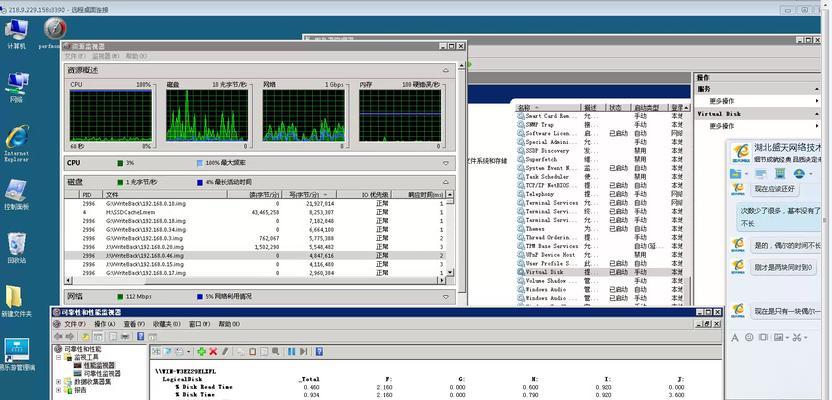Open 操作(A) menu in Reliability and Performance Monitor

[105, 324]
